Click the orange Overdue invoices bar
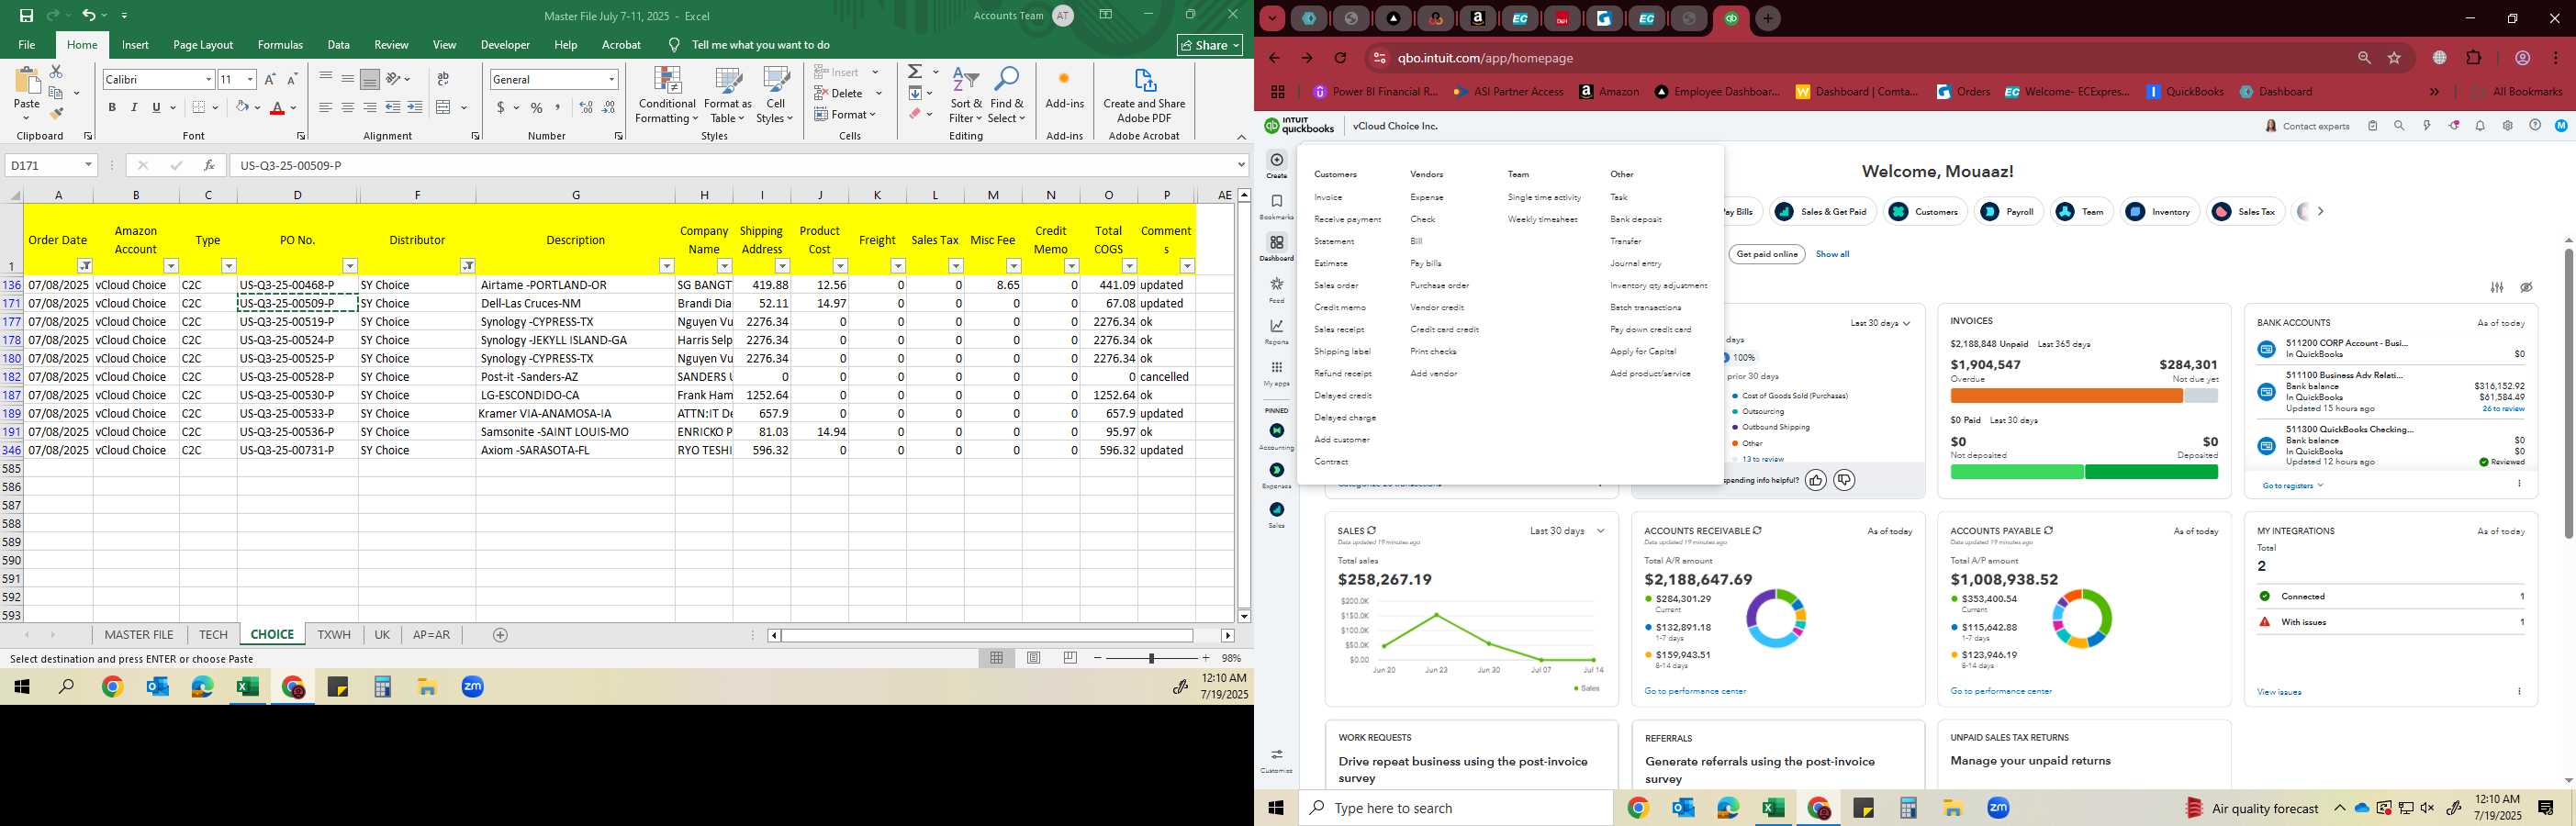The image size is (2576, 826). 2066,396
